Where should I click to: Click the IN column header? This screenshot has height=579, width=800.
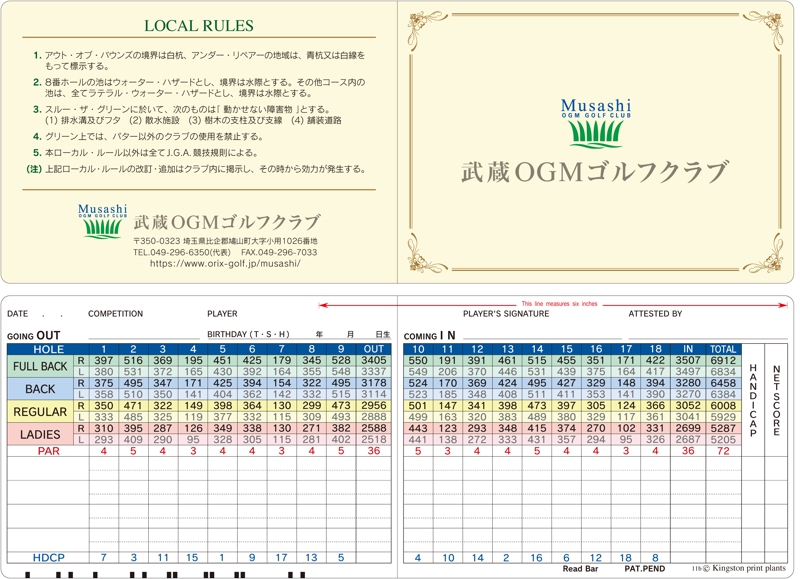pos(688,349)
